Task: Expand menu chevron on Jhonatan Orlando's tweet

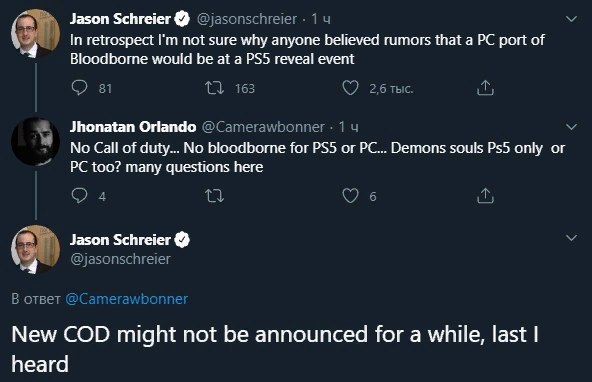Action: 572,126
